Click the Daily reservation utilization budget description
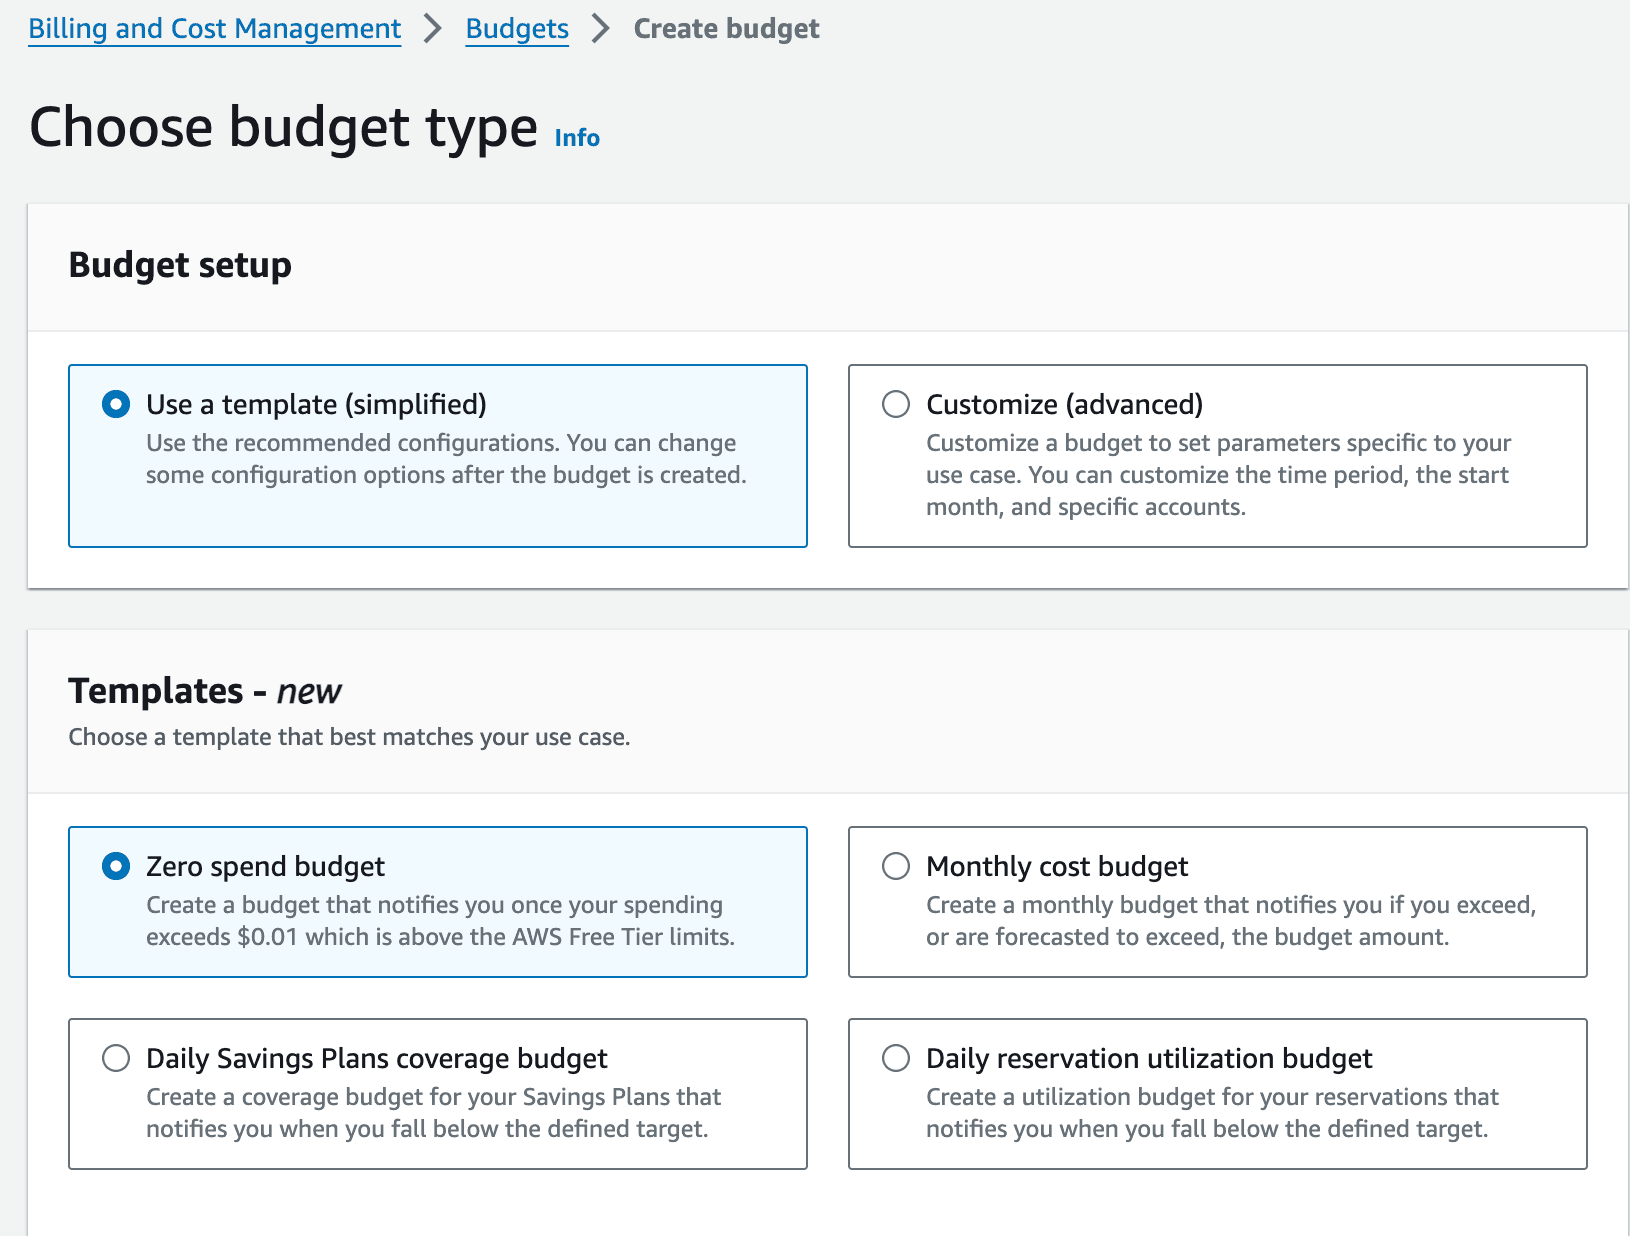Image resolution: width=1630 pixels, height=1236 pixels. tap(1211, 1113)
